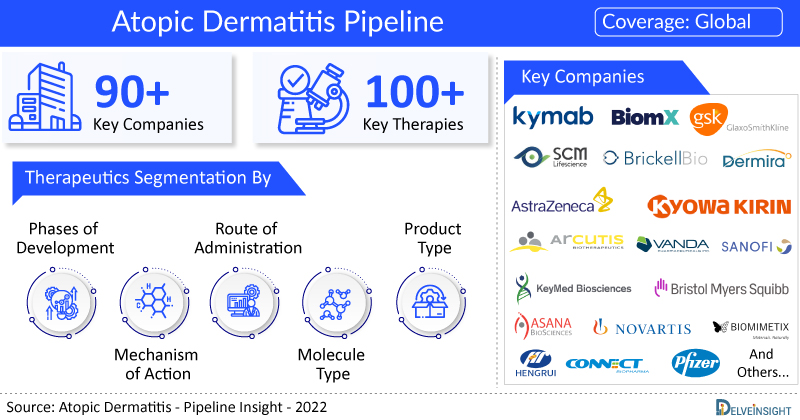Screen dimensions: 800x420
Task: Click the Key Therapies label
Action: click(x=413, y=125)
